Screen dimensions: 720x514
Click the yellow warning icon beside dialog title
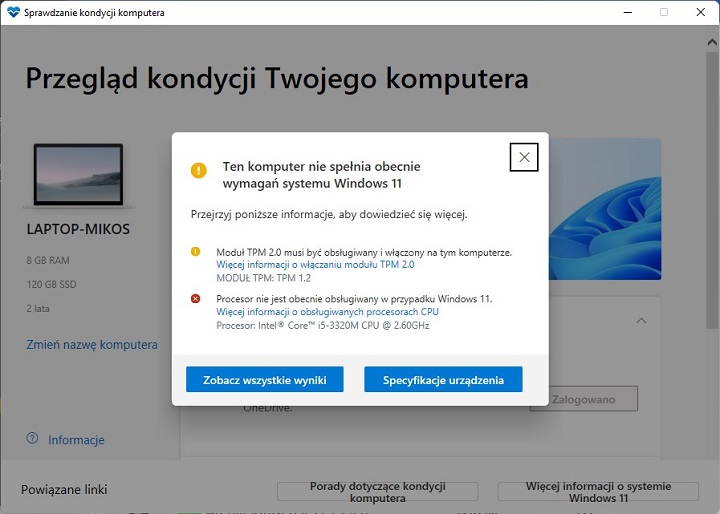199,170
